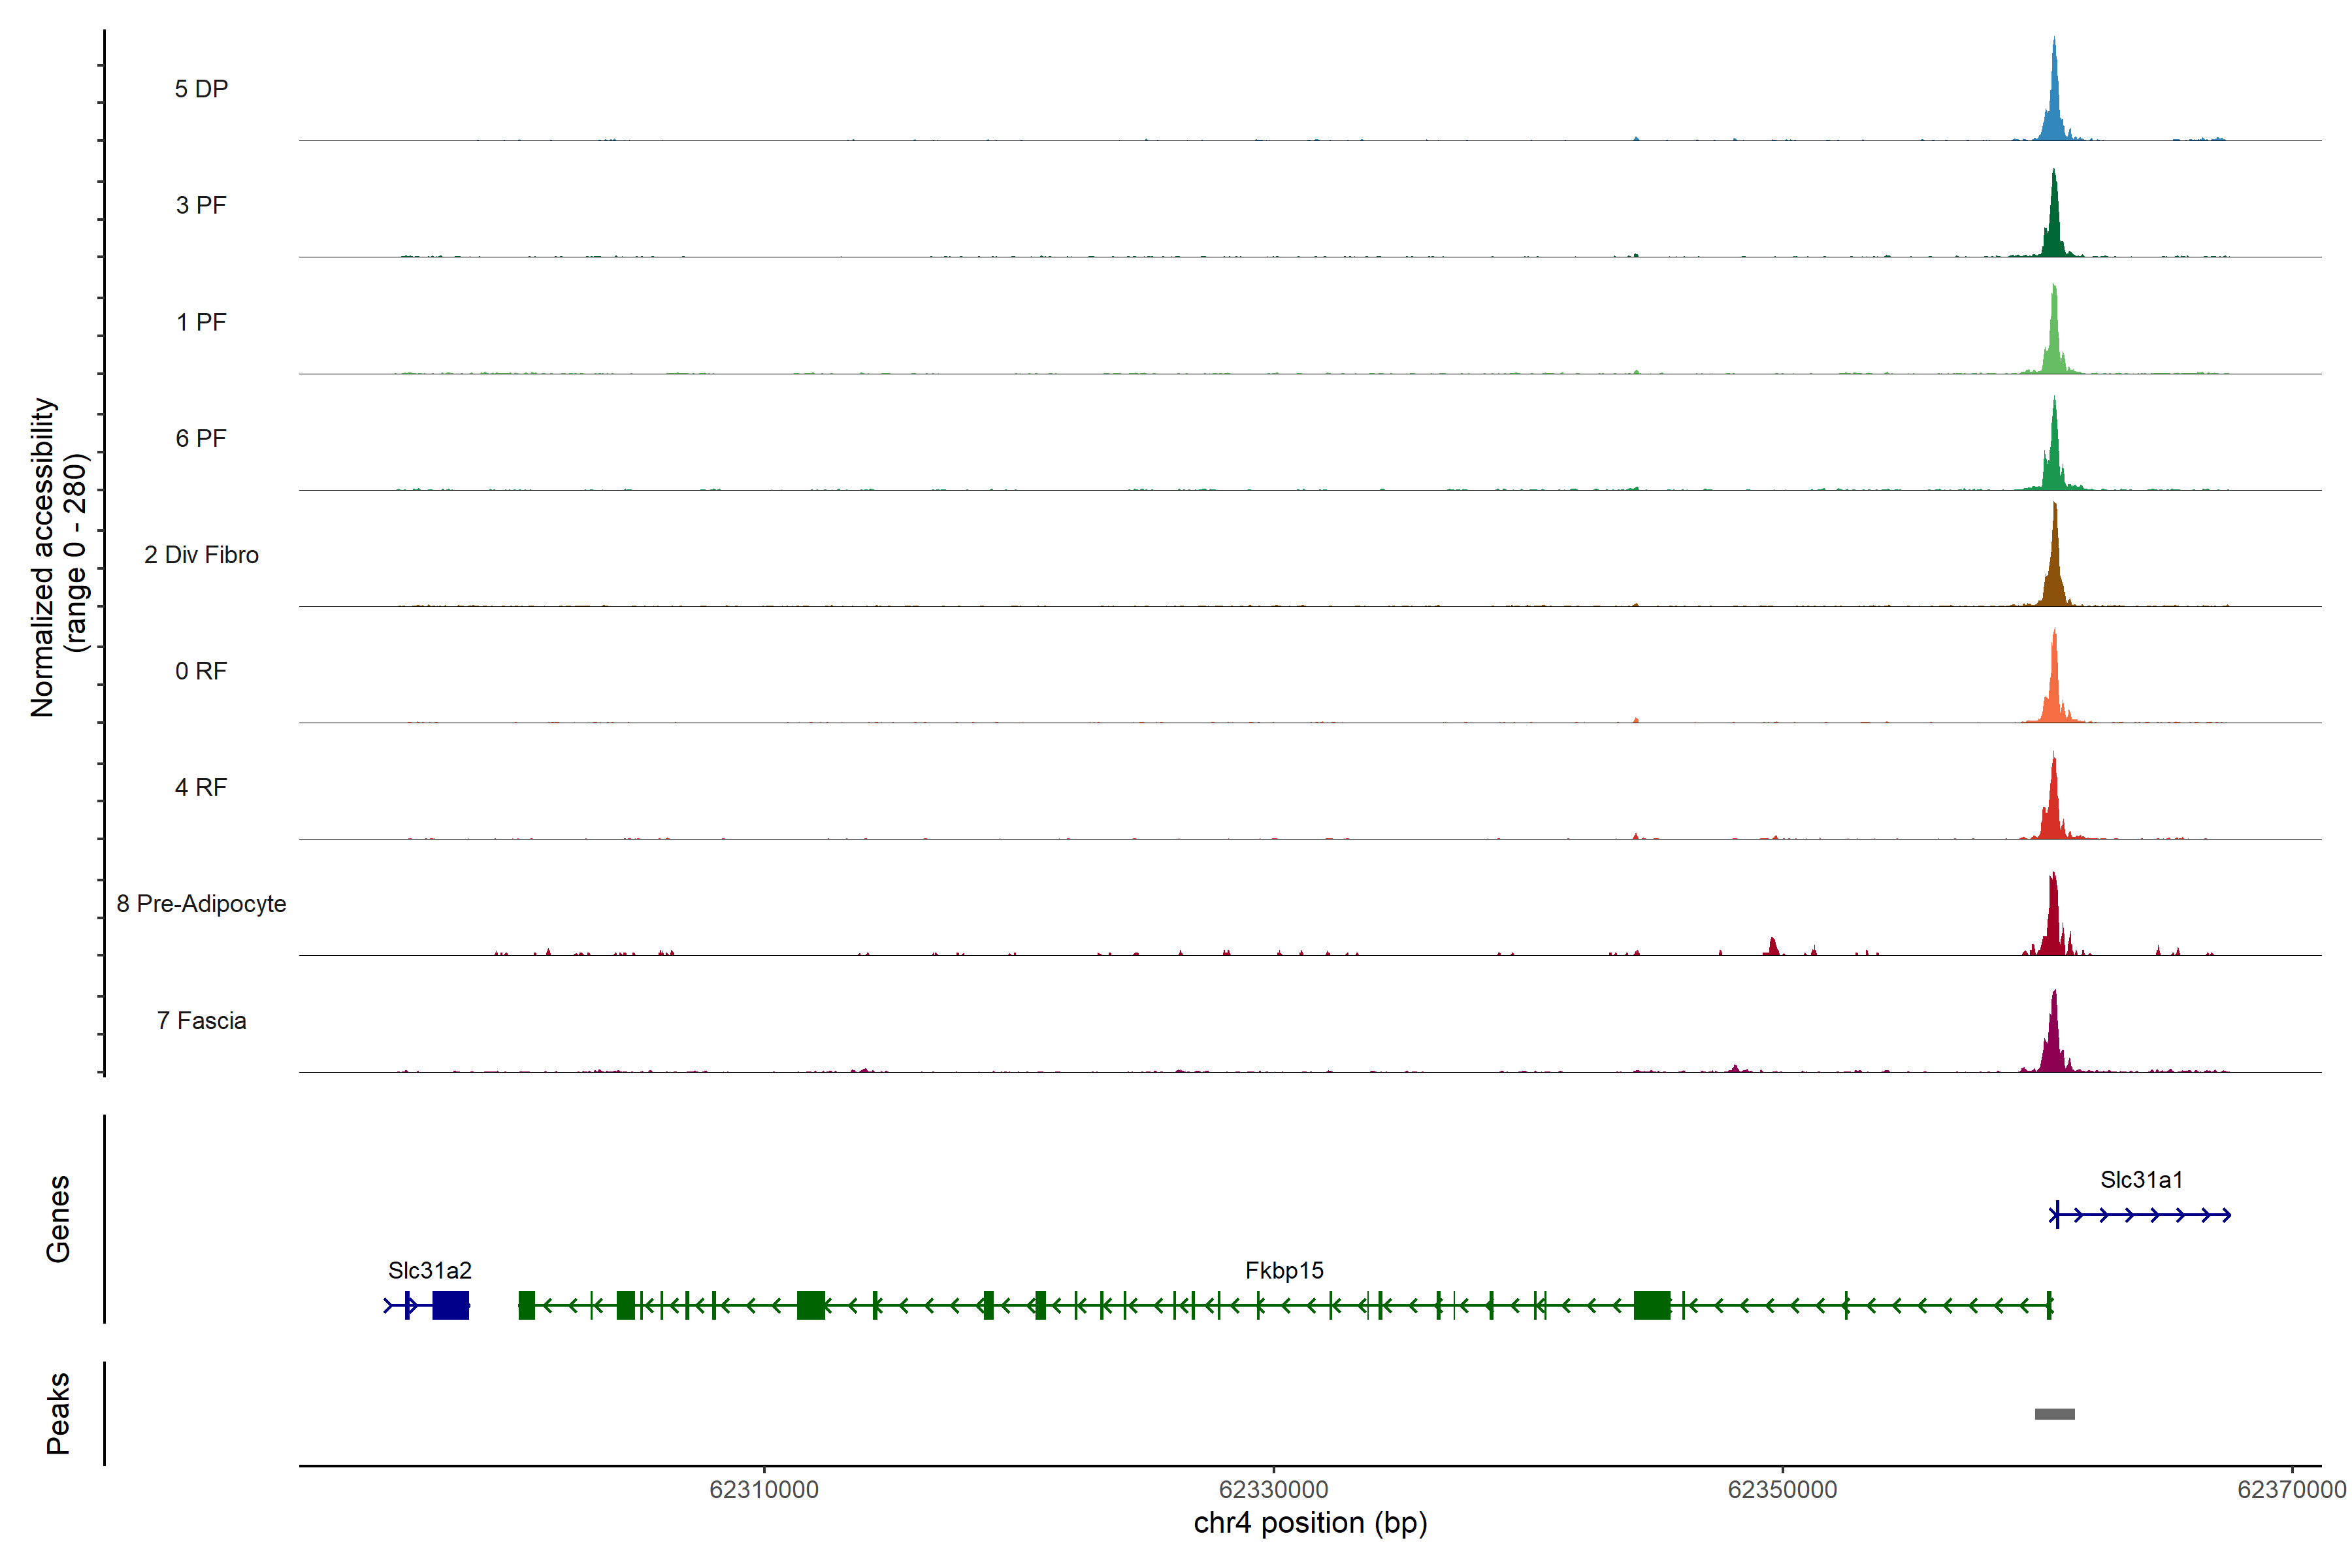Click the chr4 position (bp) axis title

[x=1310, y=1523]
